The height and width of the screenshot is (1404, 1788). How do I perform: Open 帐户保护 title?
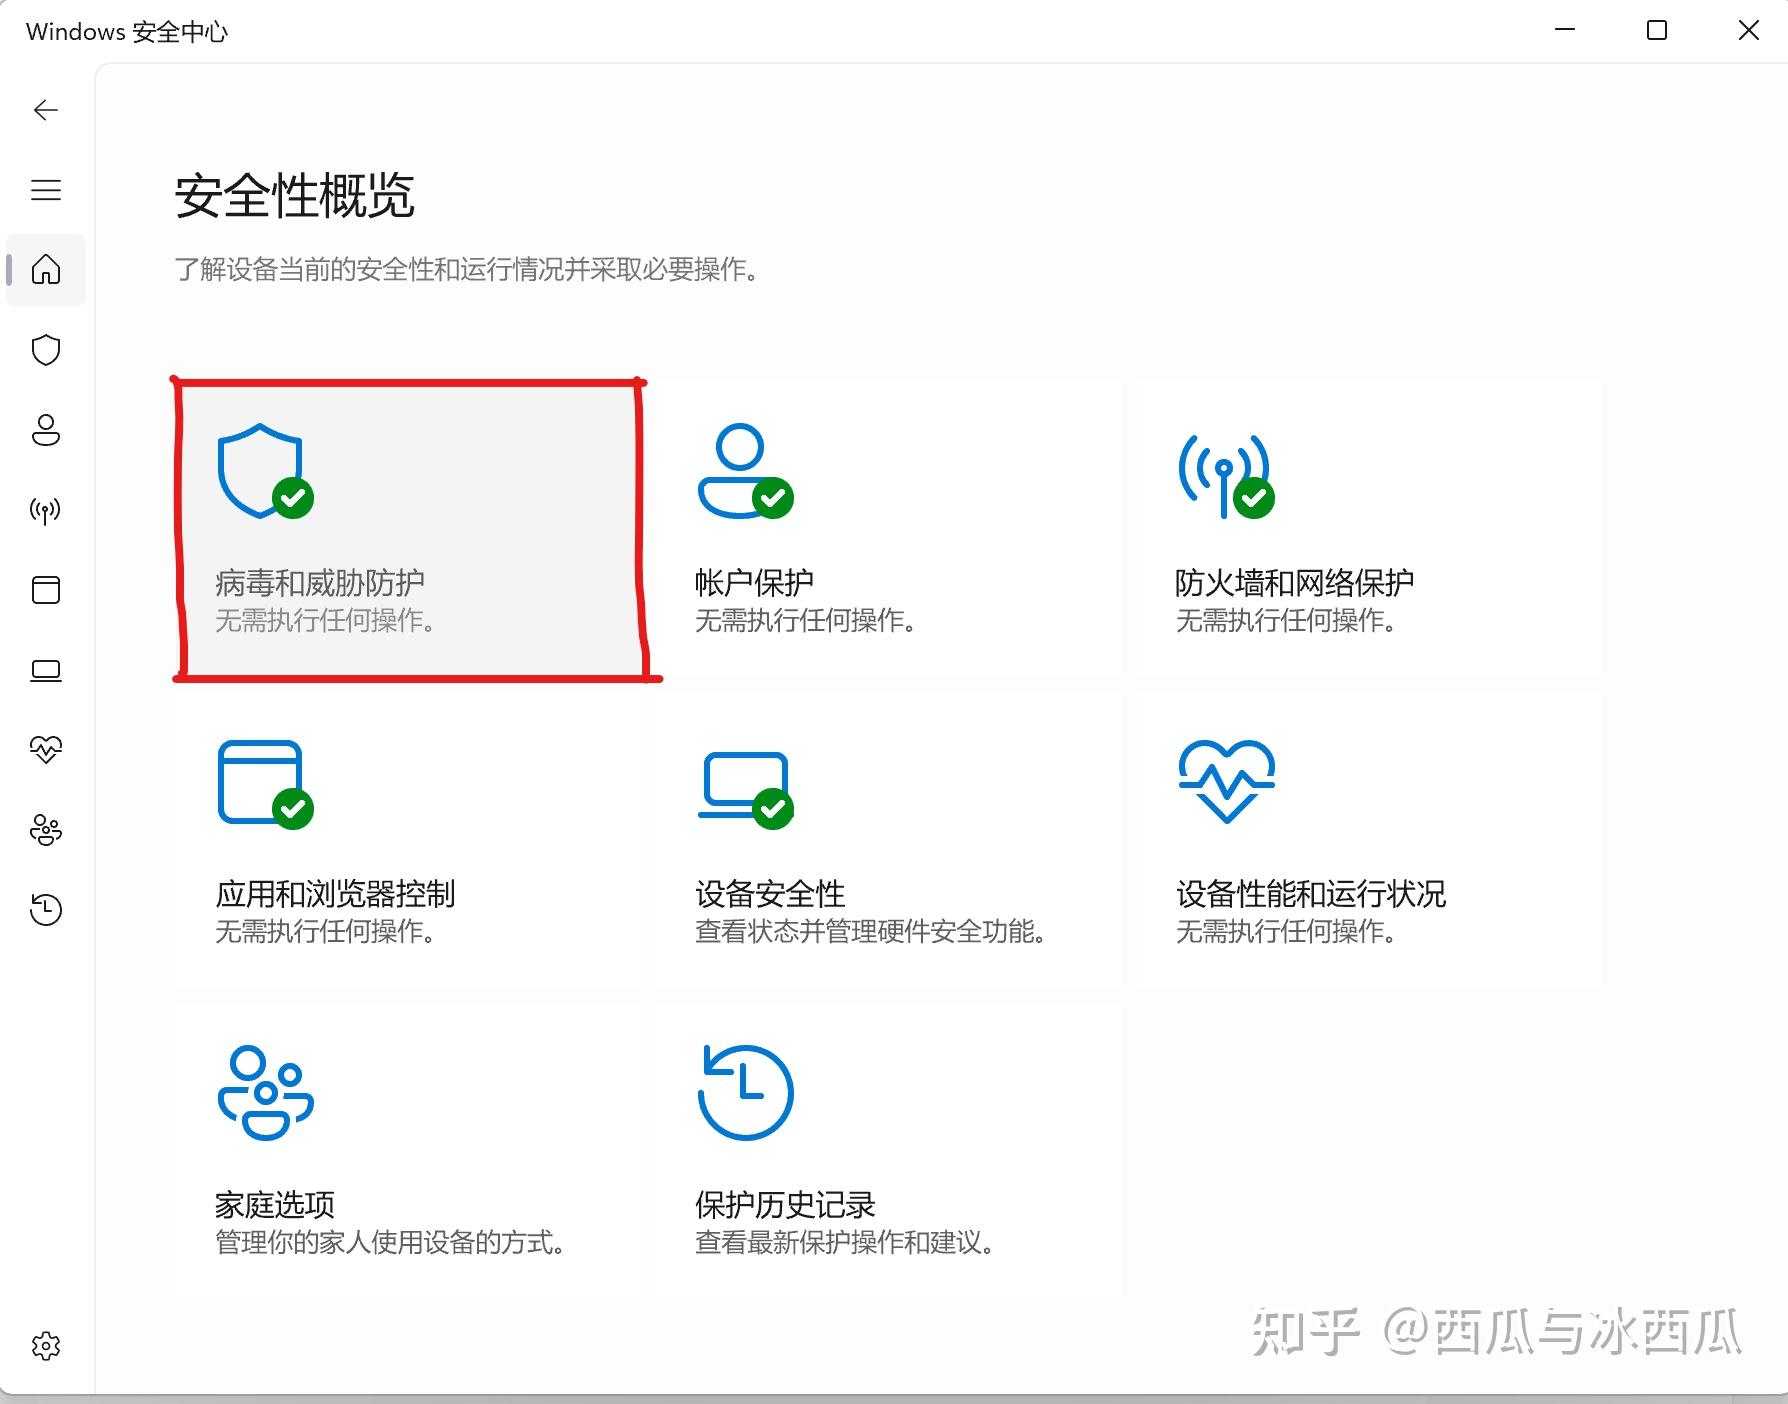click(x=755, y=582)
